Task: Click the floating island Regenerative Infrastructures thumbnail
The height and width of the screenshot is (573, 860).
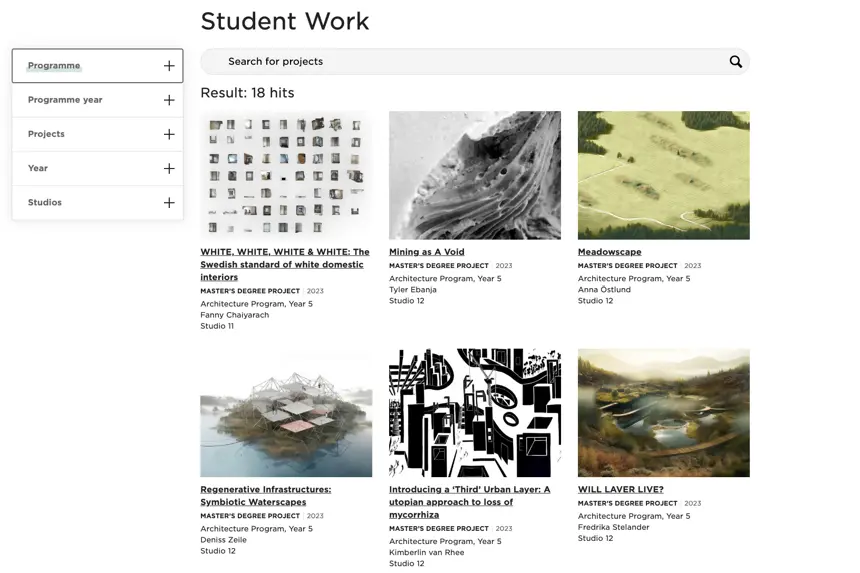Action: 286,412
